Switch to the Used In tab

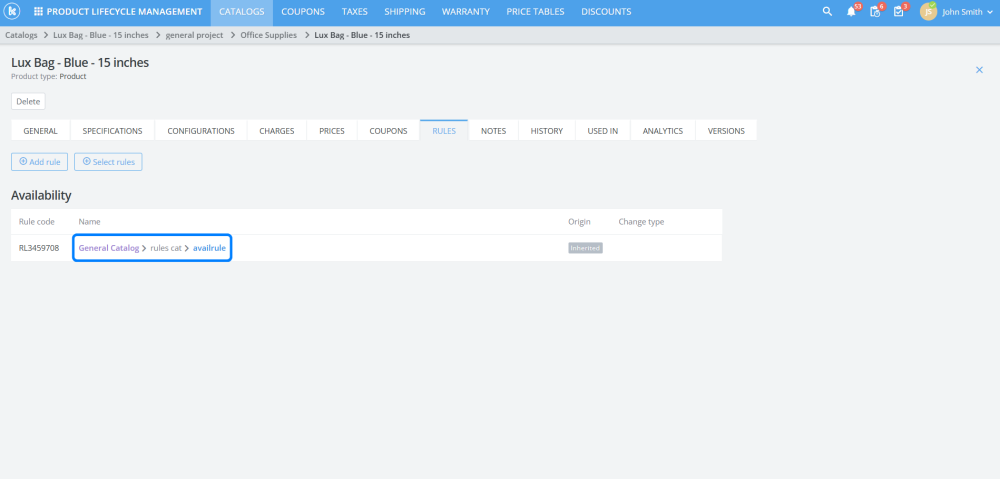click(x=603, y=131)
